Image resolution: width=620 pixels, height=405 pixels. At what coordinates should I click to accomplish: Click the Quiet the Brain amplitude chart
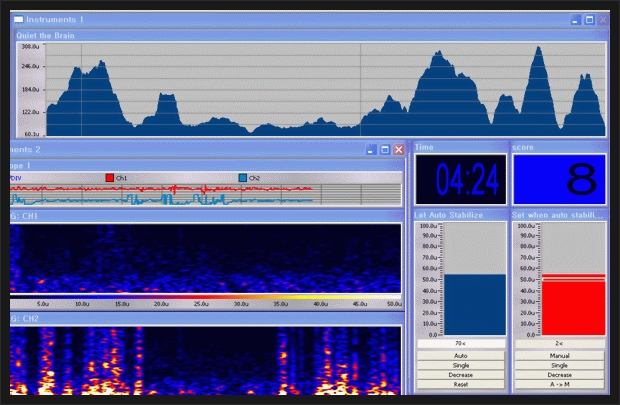[325, 90]
